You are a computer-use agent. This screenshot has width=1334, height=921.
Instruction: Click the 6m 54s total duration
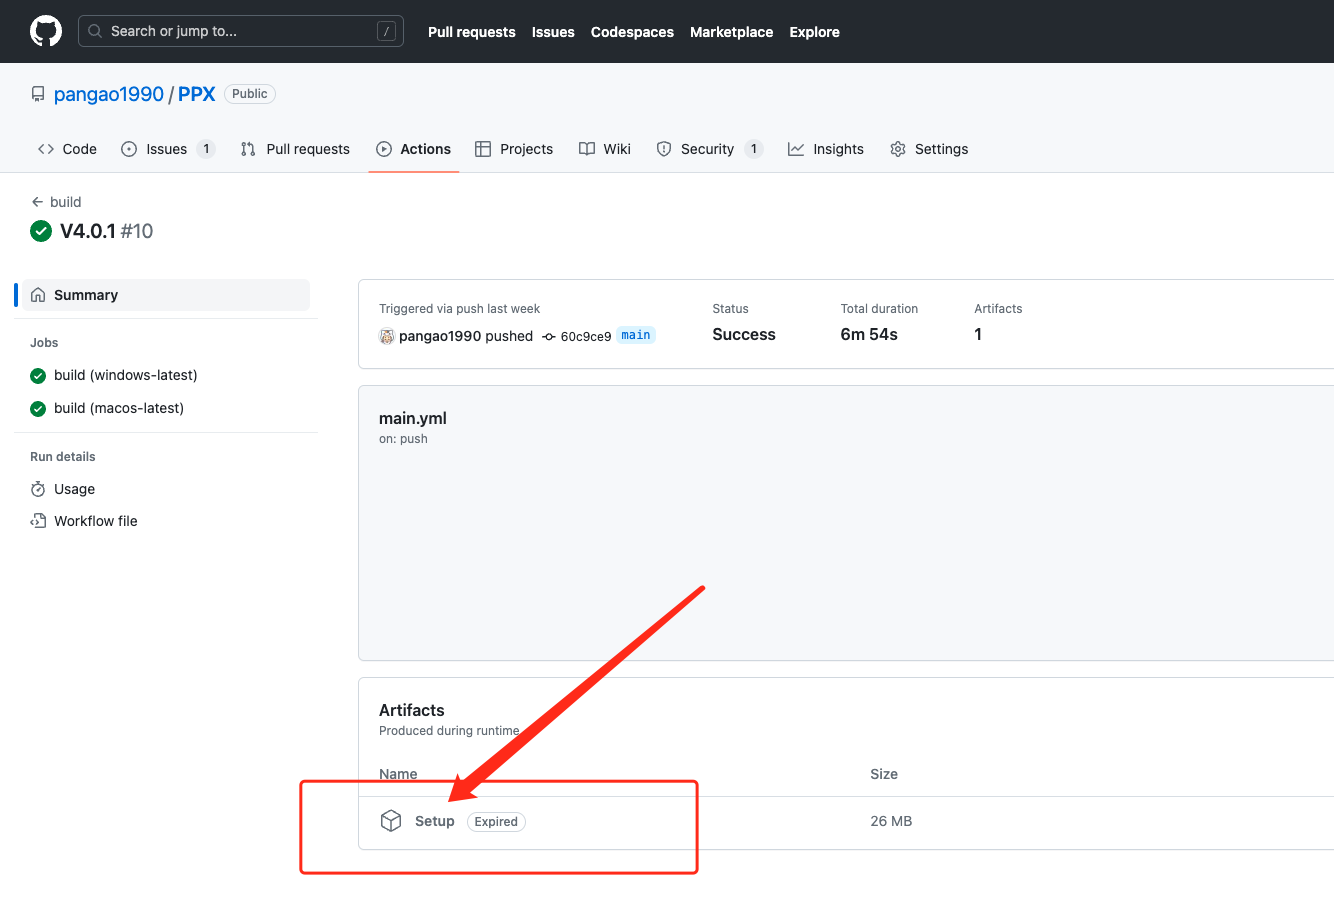coord(869,334)
